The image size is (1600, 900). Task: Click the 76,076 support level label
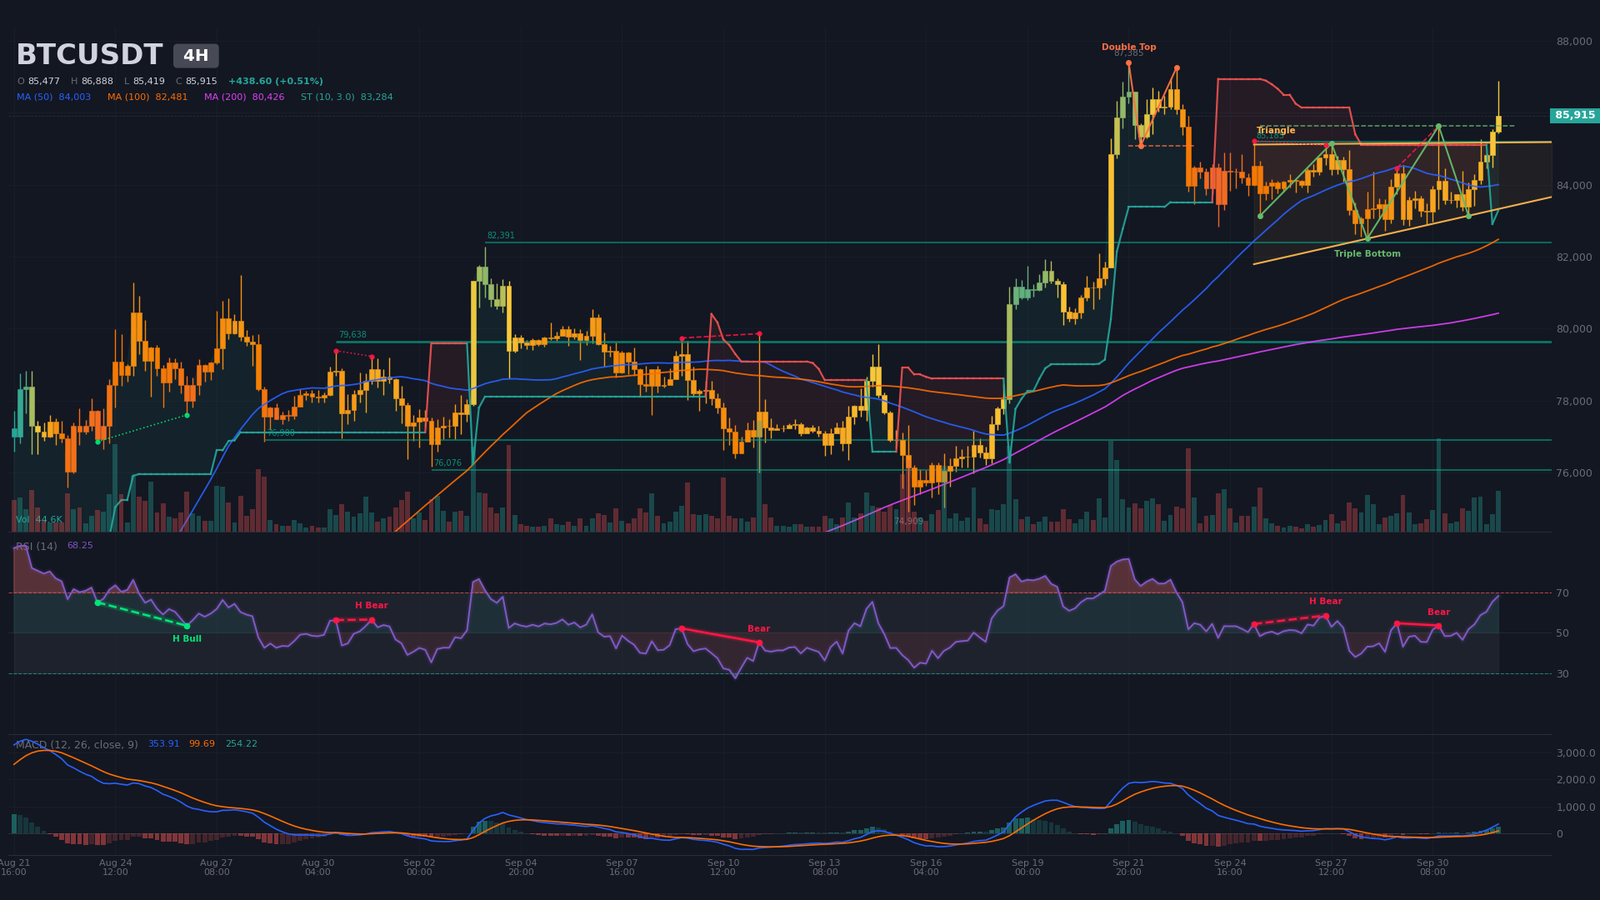(x=448, y=463)
